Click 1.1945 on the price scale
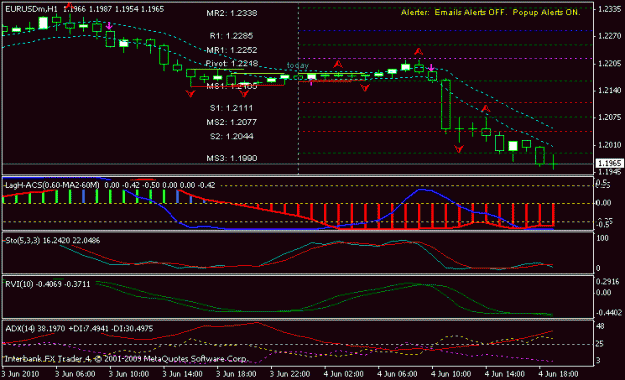Screen dimensions: 625x380 [610, 172]
